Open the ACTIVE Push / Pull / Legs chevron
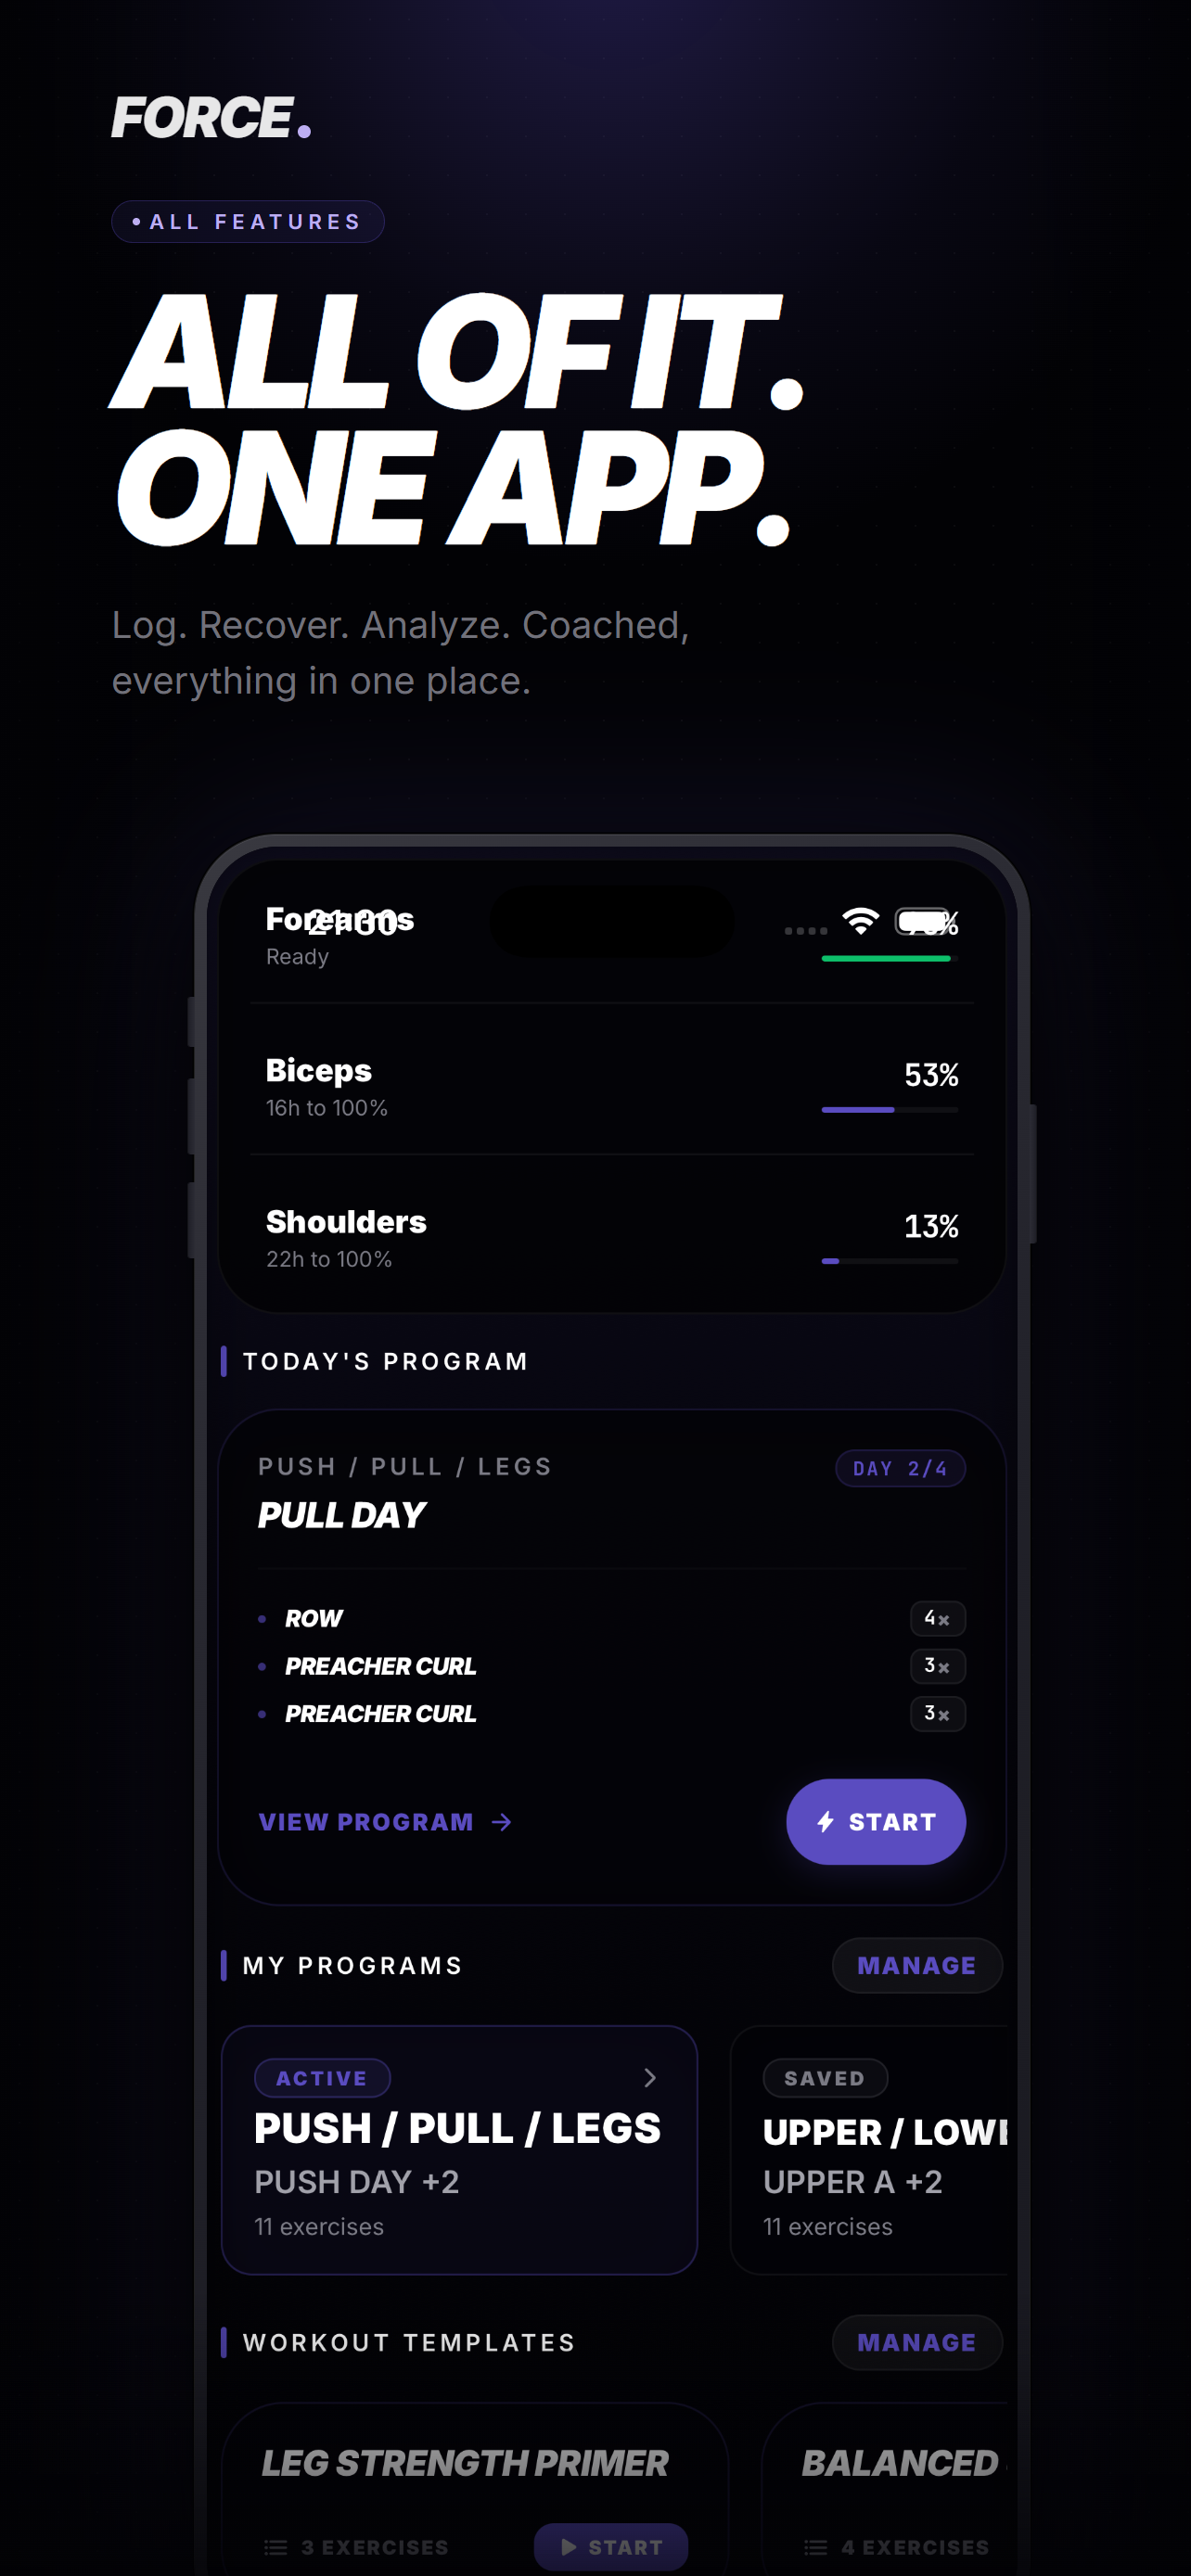 pyautogui.click(x=650, y=2078)
